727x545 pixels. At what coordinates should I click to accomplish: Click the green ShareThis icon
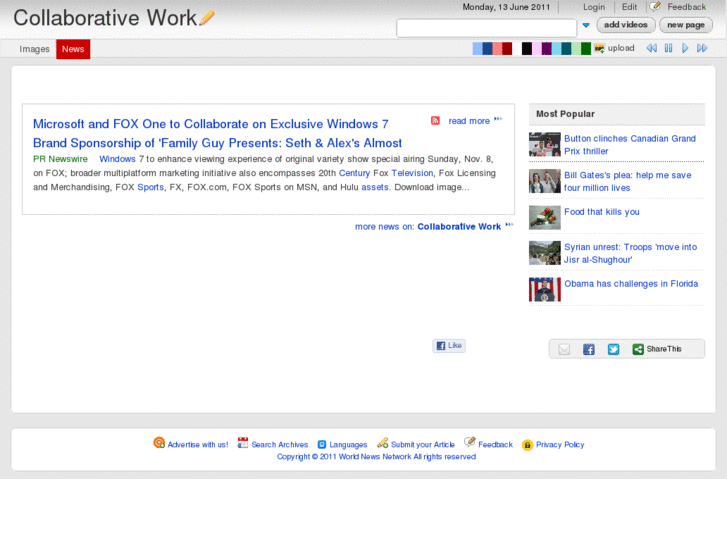coord(638,349)
